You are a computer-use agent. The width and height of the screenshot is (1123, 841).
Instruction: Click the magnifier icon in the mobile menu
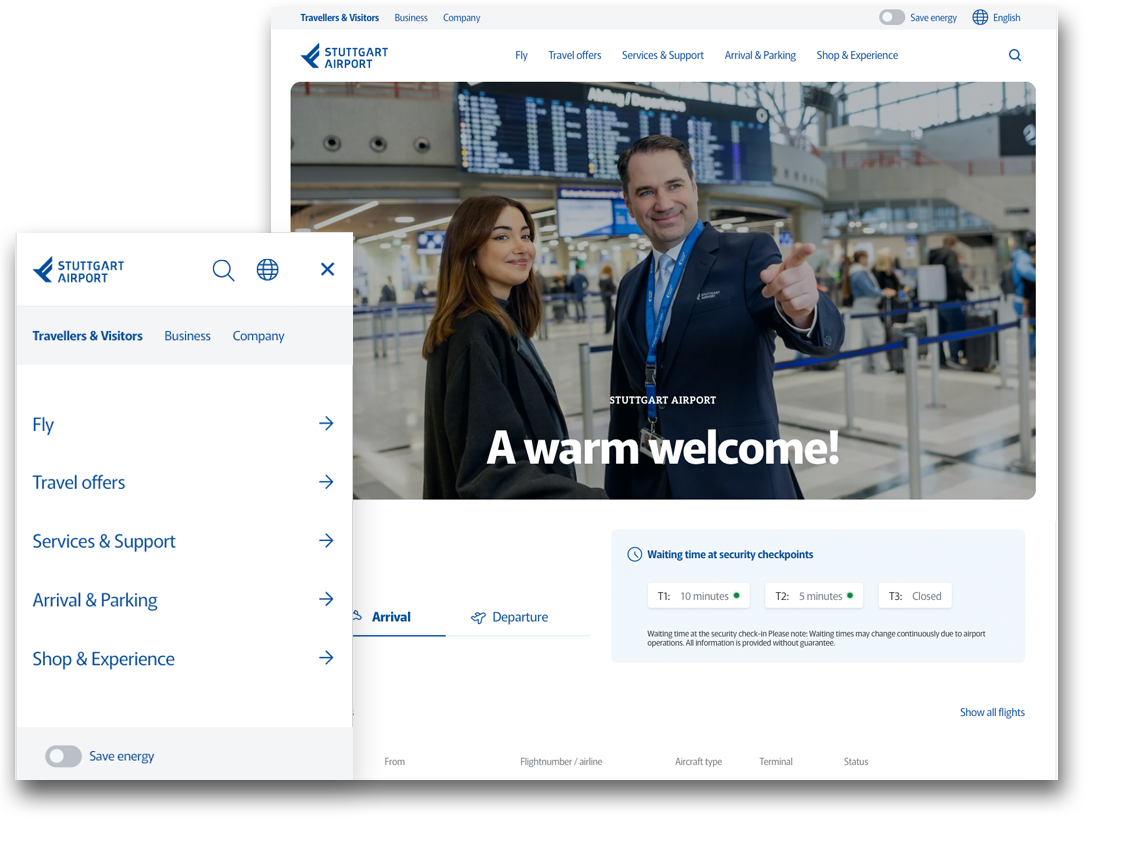[223, 270]
